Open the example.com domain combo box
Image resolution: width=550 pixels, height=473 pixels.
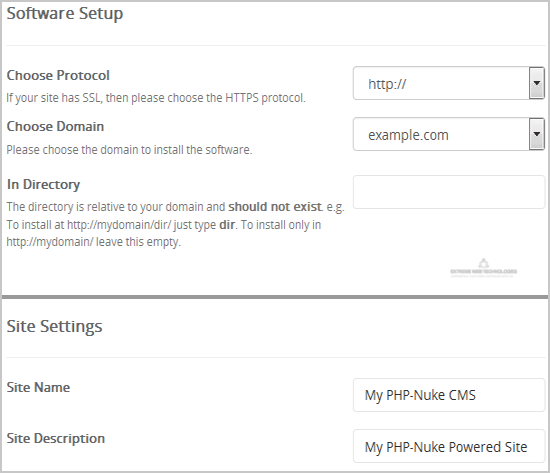pos(449,134)
